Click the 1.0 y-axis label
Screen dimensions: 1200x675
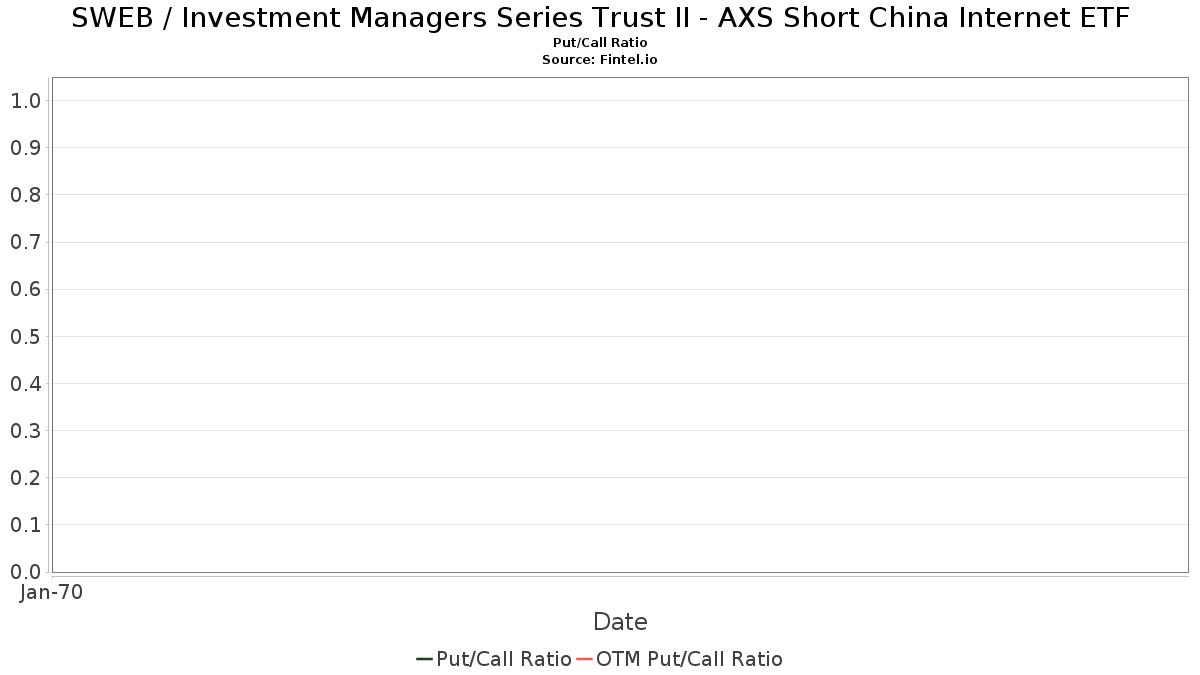[25, 101]
